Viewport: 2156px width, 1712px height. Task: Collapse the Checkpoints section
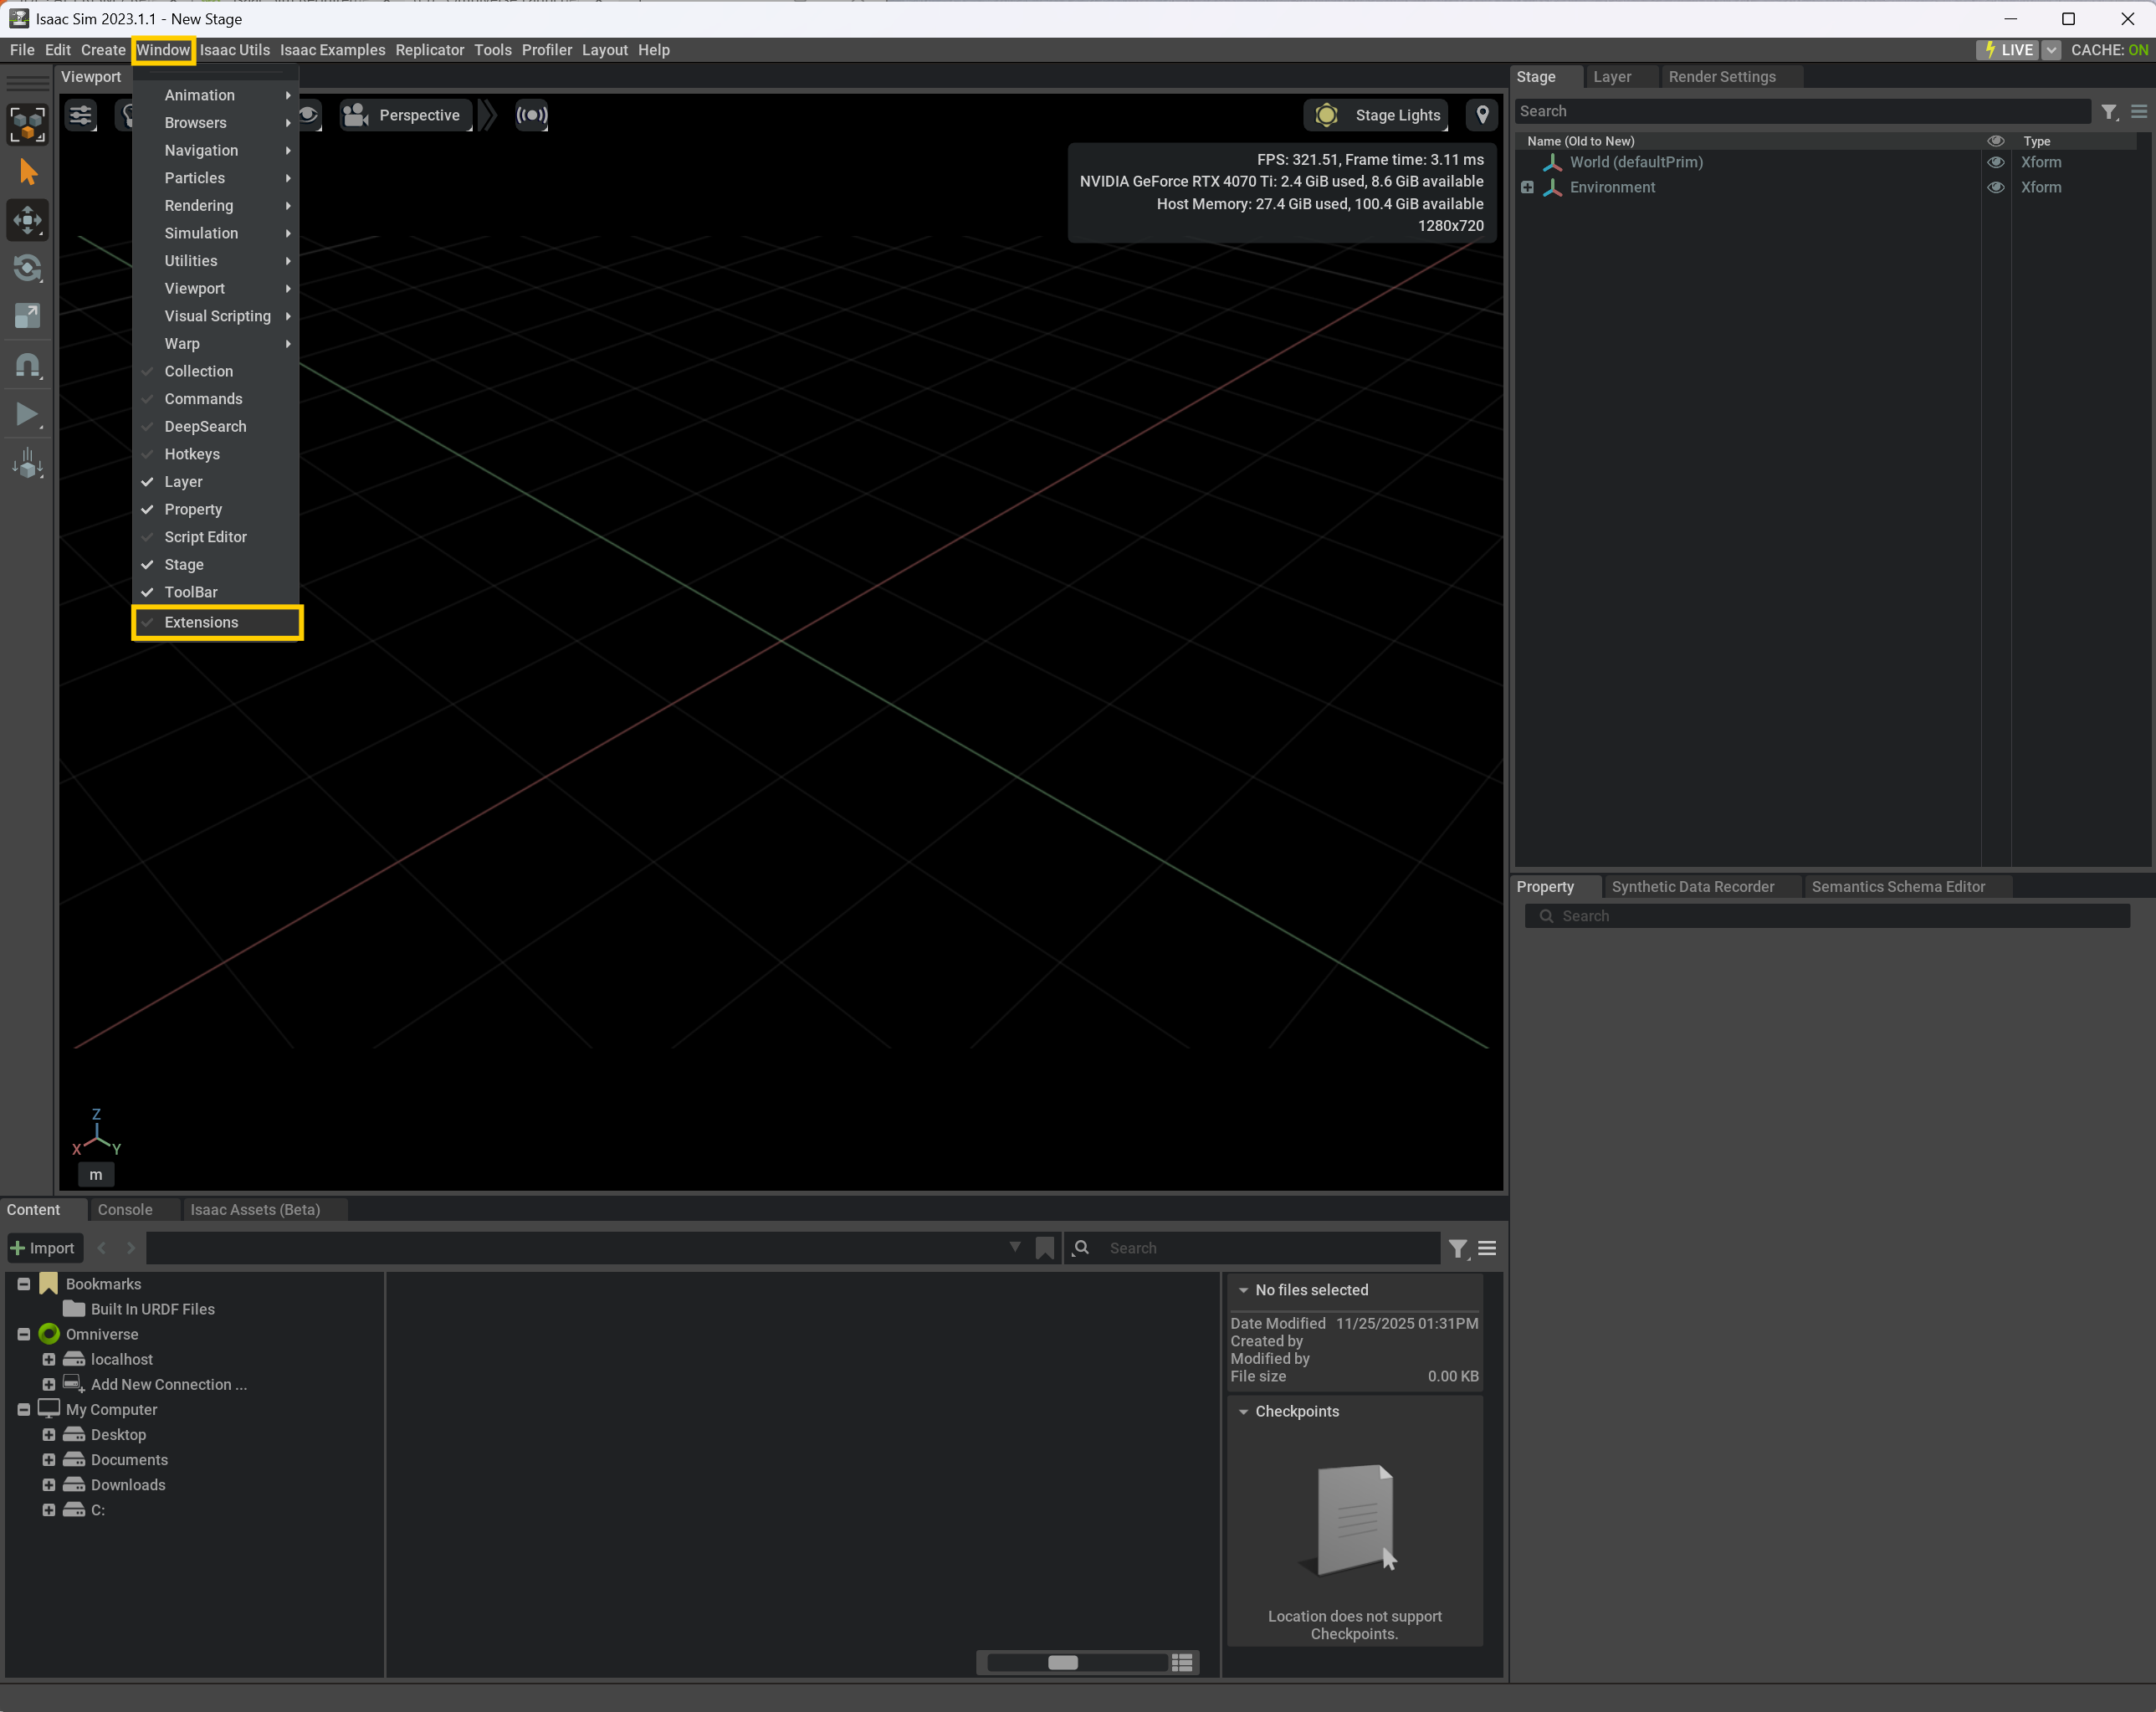(x=1243, y=1411)
